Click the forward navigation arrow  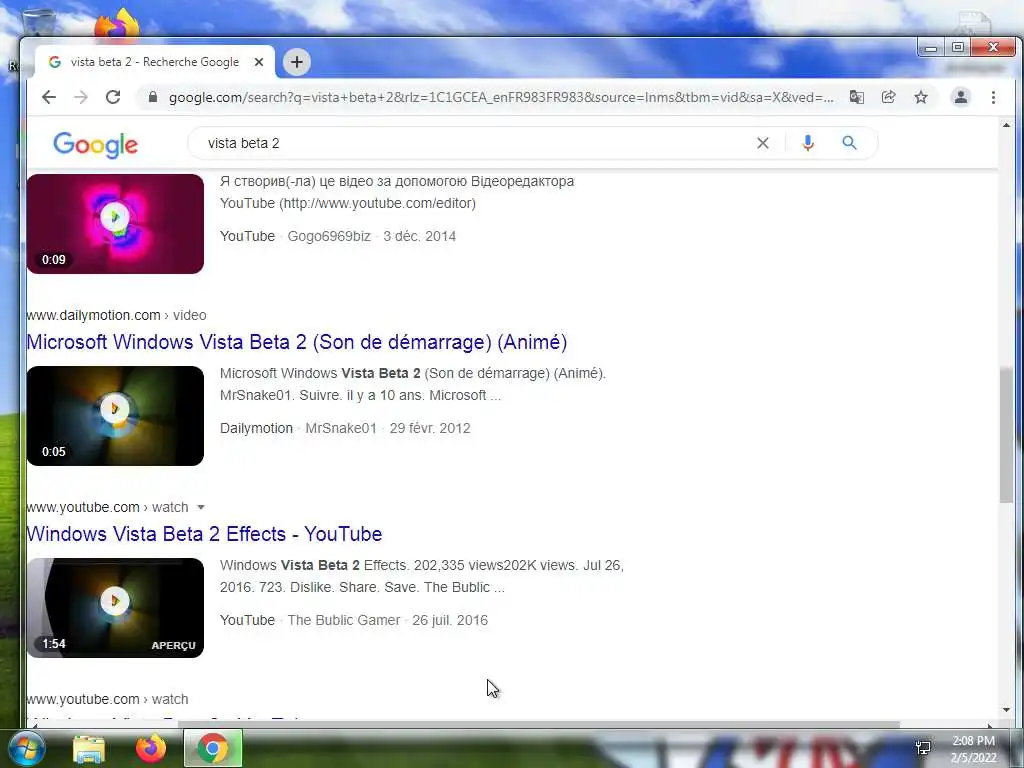(81, 97)
